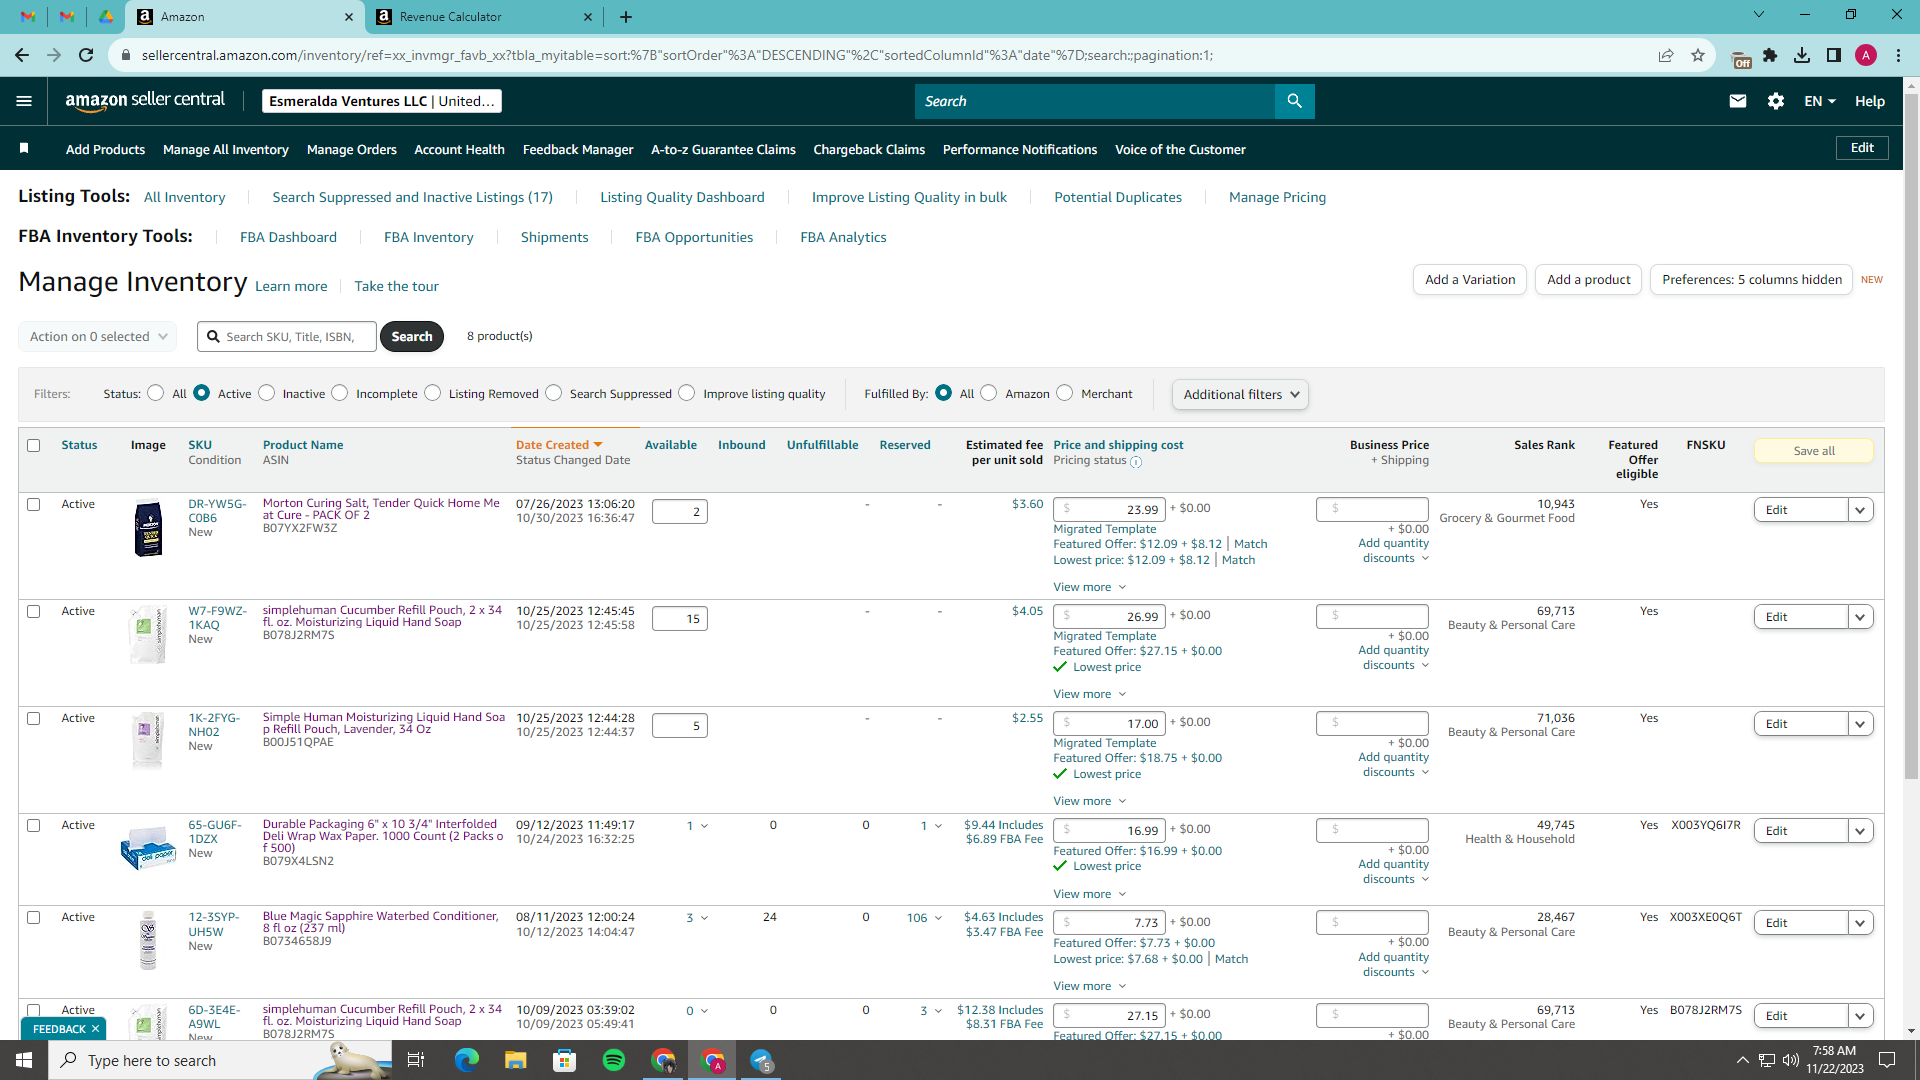Click the Take the tour link
This screenshot has height=1080, width=1920.
(x=396, y=286)
